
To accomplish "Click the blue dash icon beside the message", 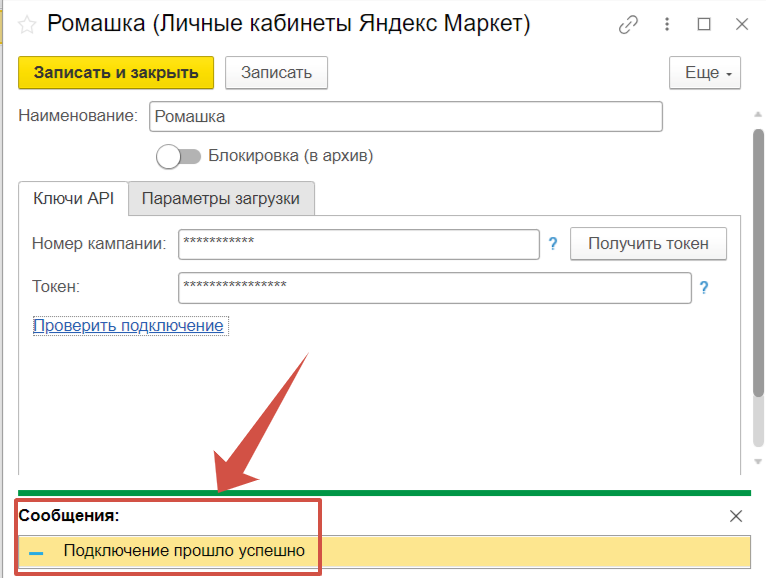I will (36, 552).
